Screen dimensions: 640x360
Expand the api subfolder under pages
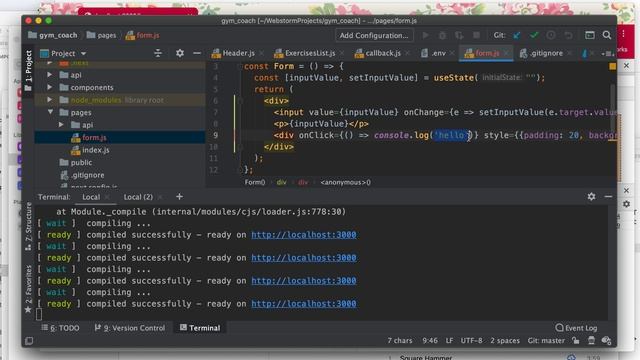coord(61,125)
